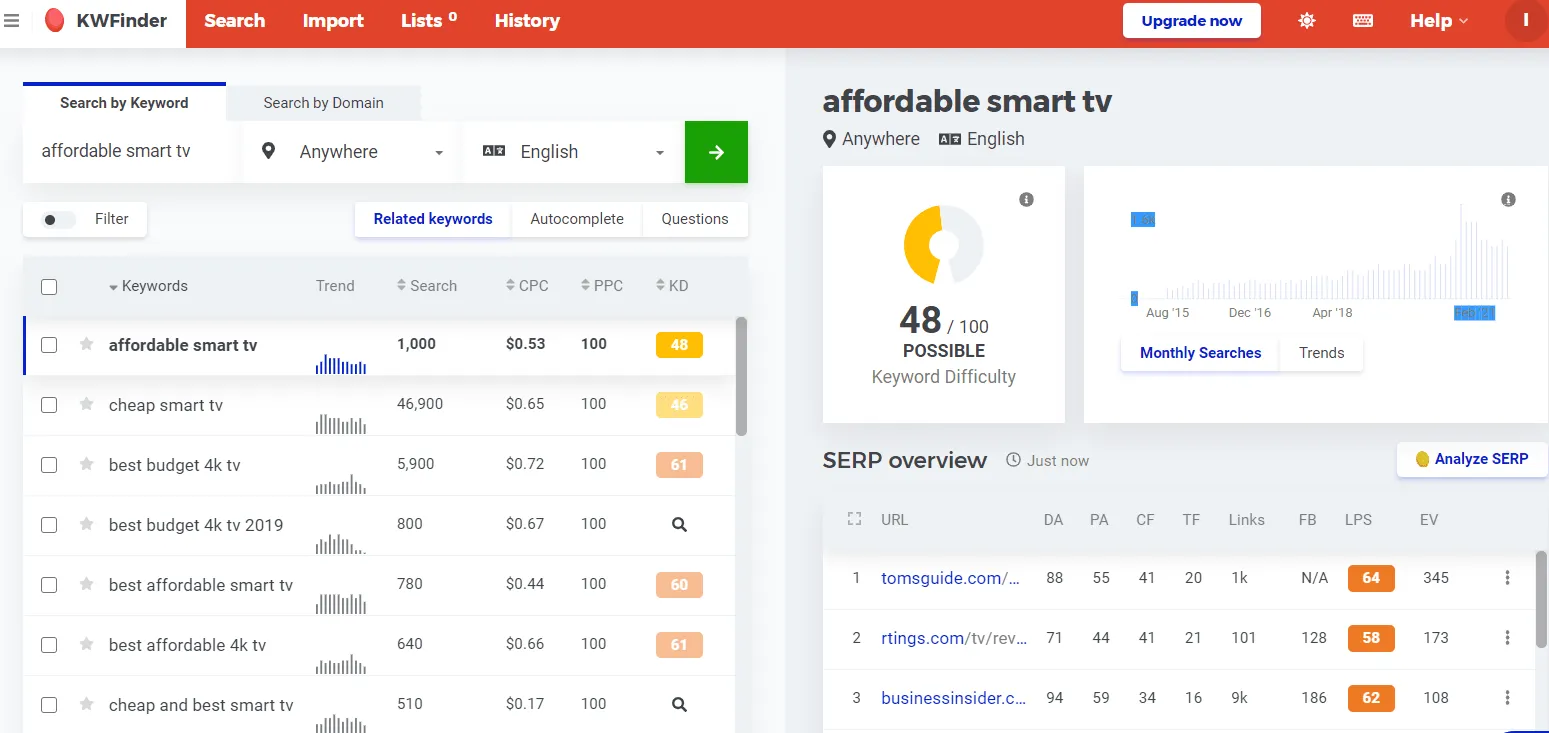Viewport: 1549px width, 733px height.
Task: Check the select-all keywords checkbox
Action: point(49,287)
